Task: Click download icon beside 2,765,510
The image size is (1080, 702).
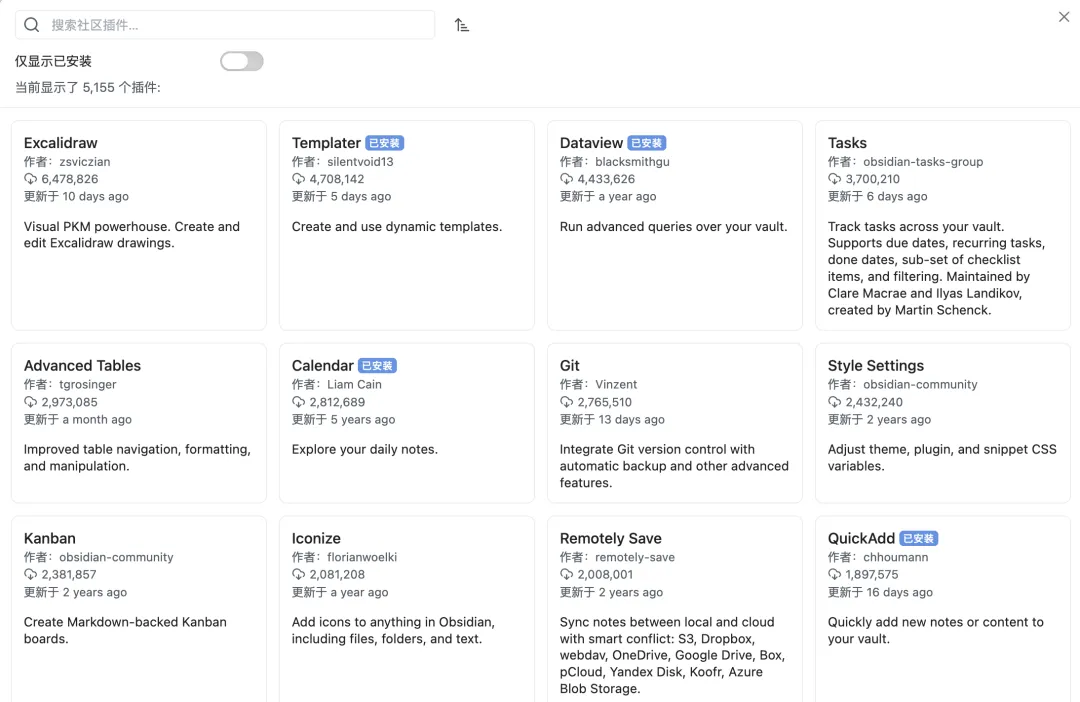Action: 566,402
